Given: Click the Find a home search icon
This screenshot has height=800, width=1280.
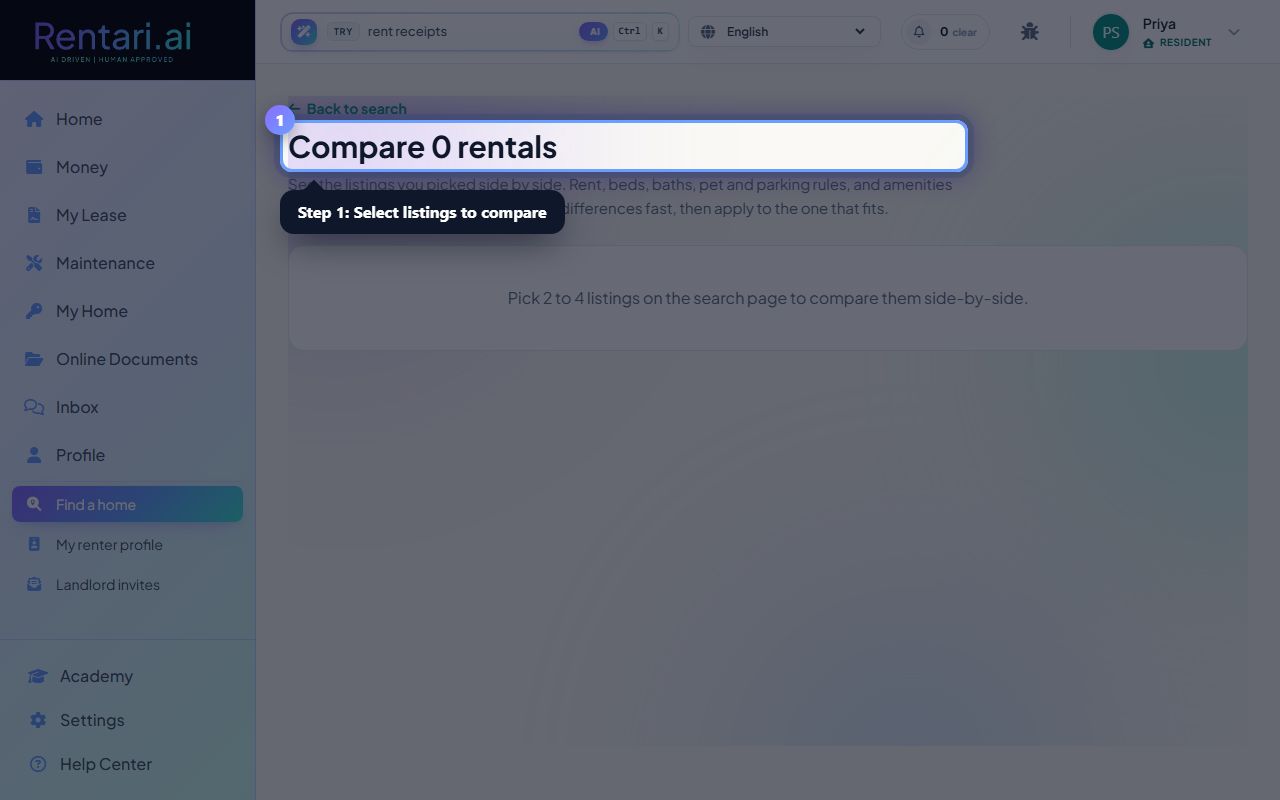Looking at the screenshot, I should 34,504.
